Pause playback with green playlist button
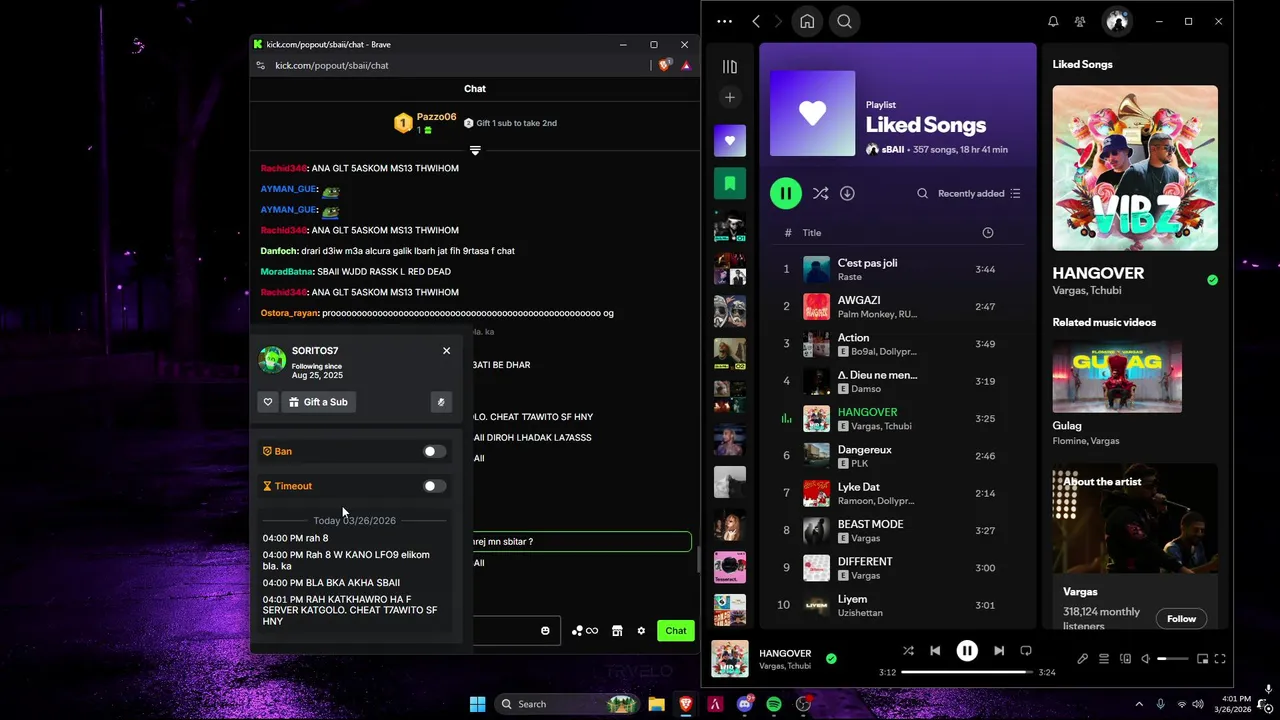Viewport: 1280px width, 720px height. (x=786, y=193)
